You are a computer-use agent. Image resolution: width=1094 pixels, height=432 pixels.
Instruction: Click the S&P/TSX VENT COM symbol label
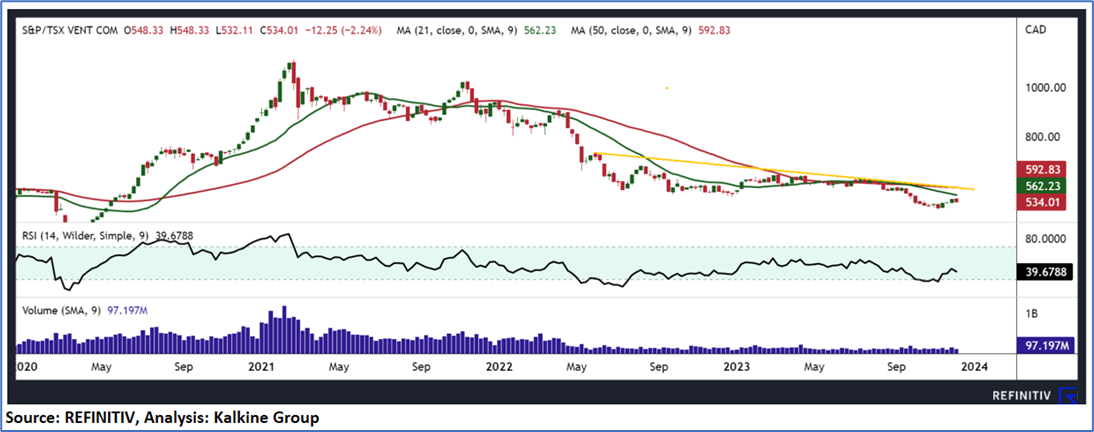click(x=68, y=31)
